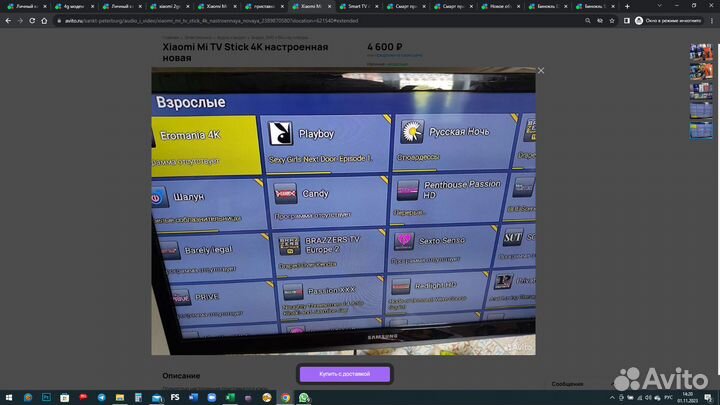Open WhatsApp from the taskbar
Screen dimensions: 720x405
coord(303,397)
